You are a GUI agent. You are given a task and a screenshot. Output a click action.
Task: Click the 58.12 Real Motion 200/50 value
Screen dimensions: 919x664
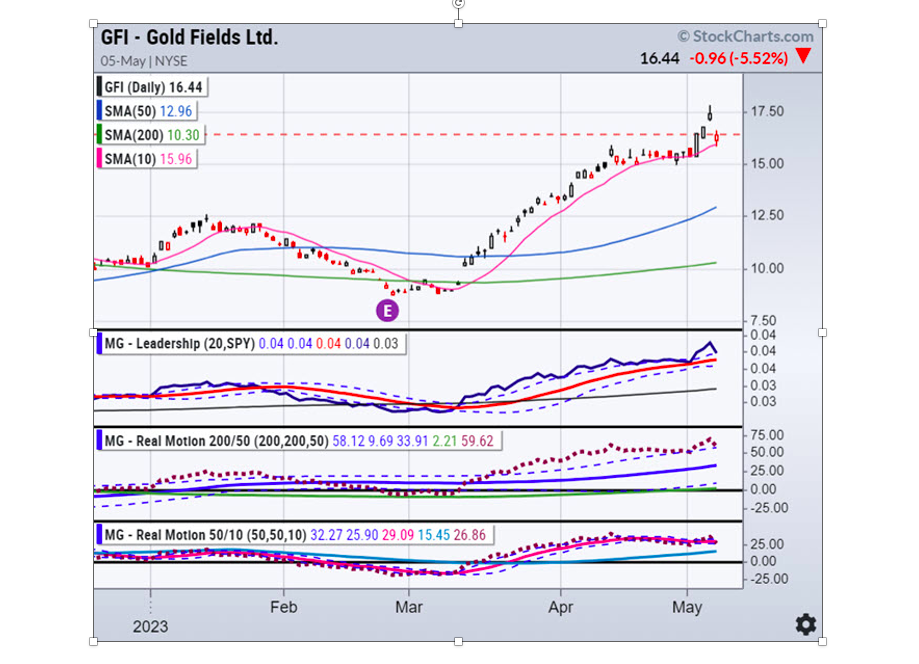348,441
